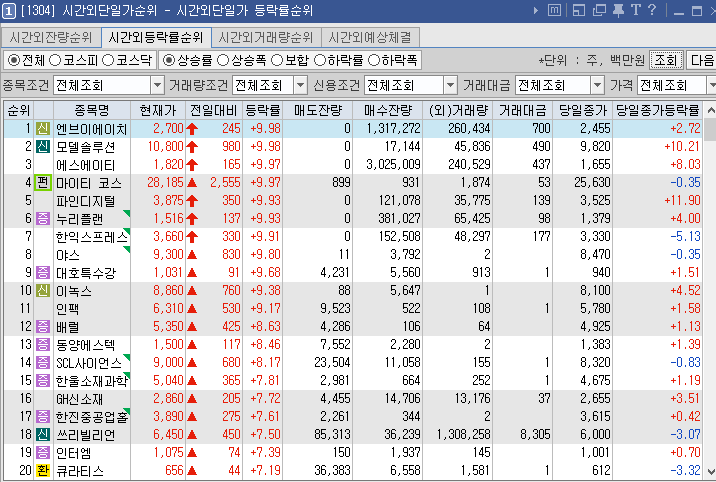The width and height of the screenshot is (716, 482).
Task: Click the 증 badge on 배럴 row
Action: tap(43, 327)
